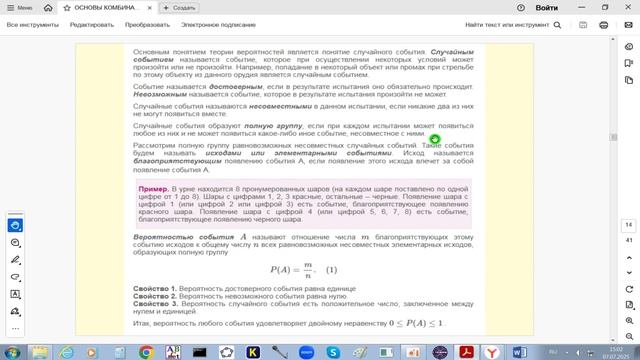Open the bookmarks panel icon

click(629, 63)
